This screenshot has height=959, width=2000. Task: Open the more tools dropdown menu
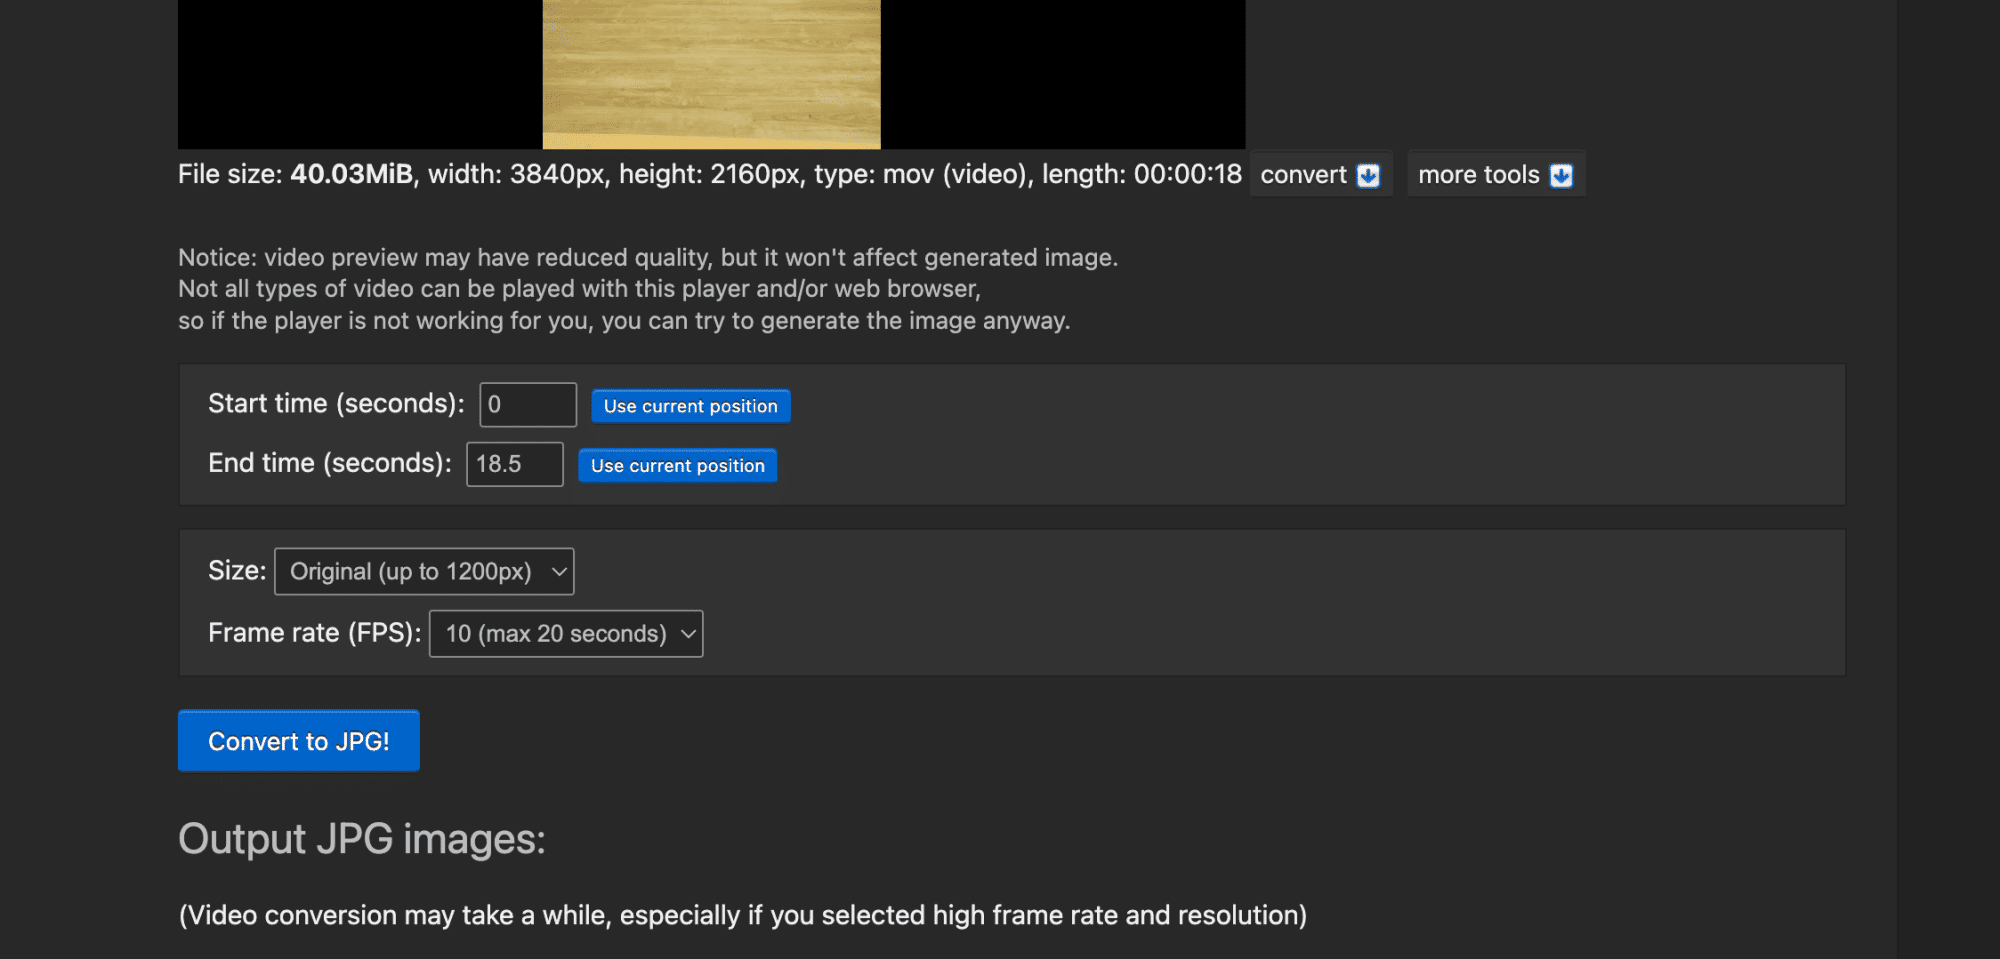1495,175
